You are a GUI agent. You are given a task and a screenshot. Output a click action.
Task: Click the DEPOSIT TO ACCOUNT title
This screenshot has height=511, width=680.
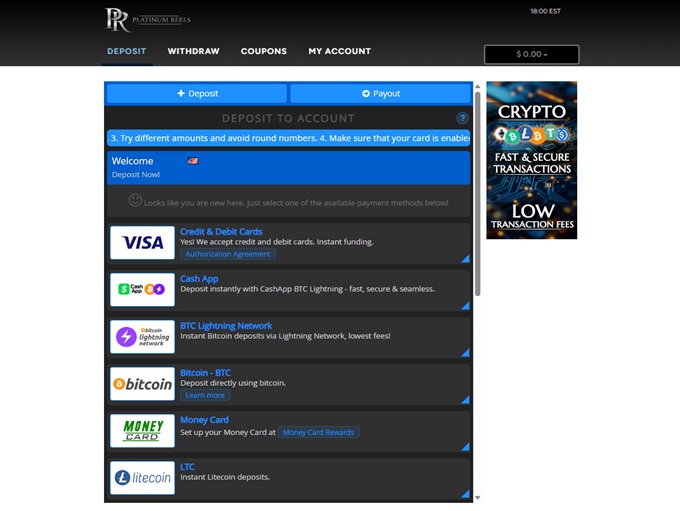[x=288, y=118]
